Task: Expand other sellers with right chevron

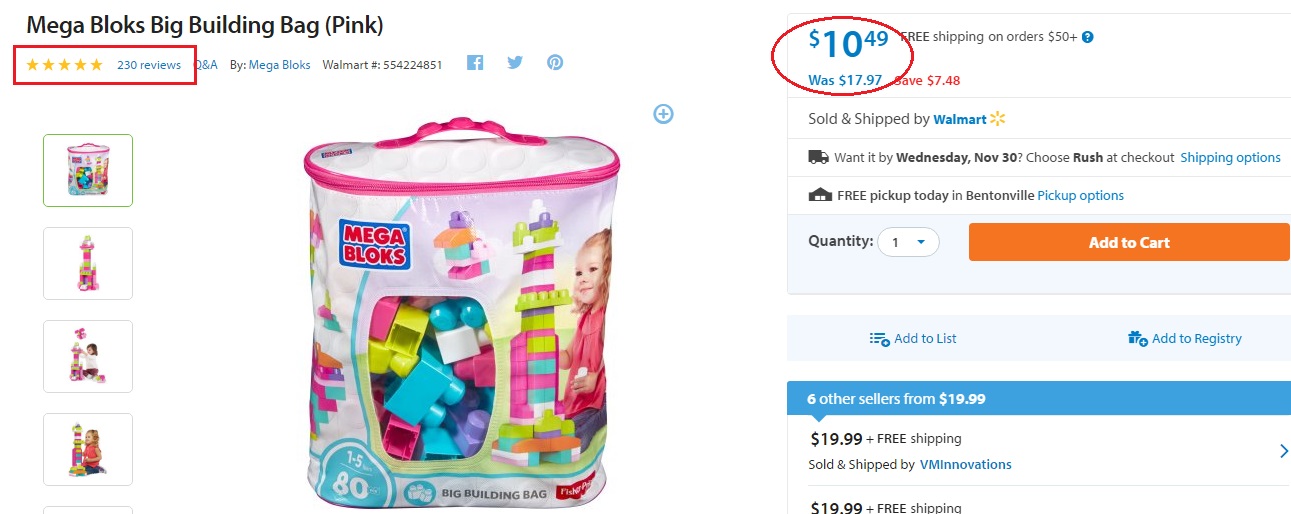Action: (1284, 451)
